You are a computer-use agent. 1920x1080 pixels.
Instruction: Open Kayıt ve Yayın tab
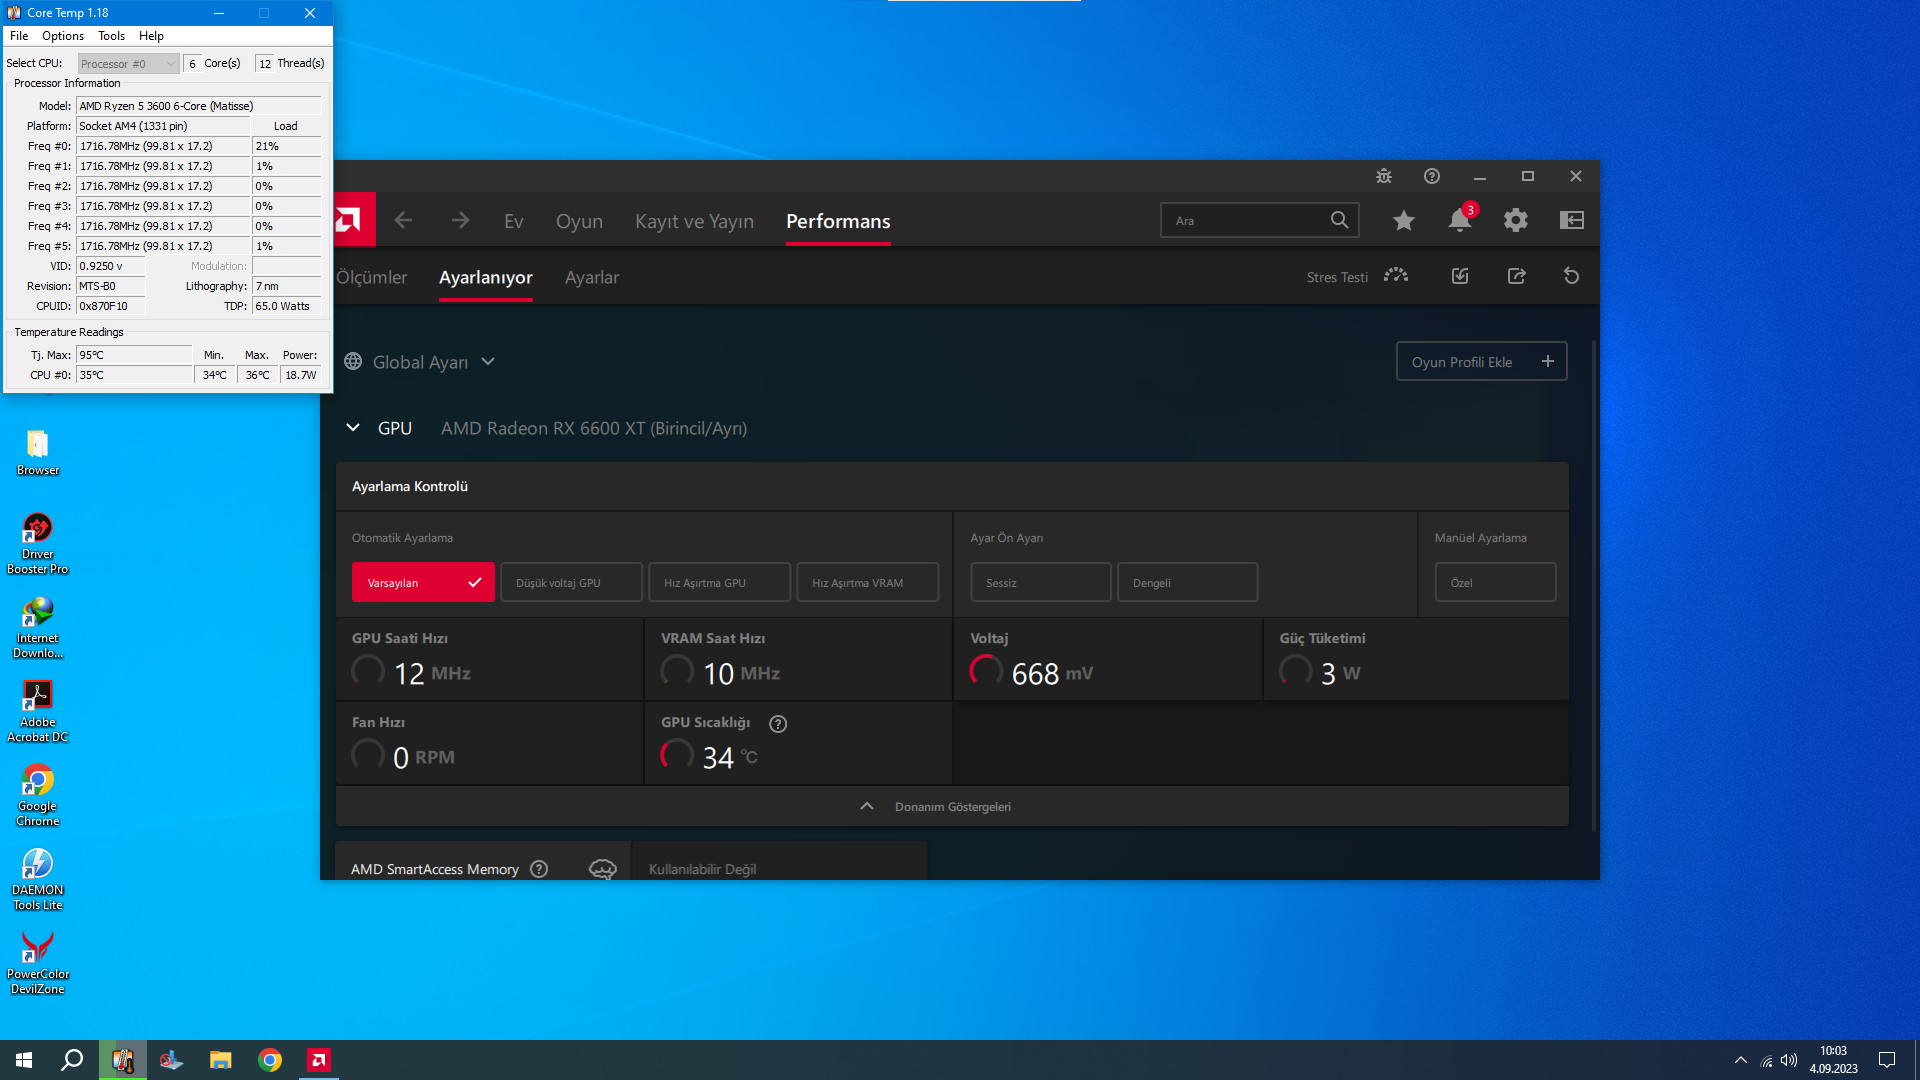coord(694,221)
